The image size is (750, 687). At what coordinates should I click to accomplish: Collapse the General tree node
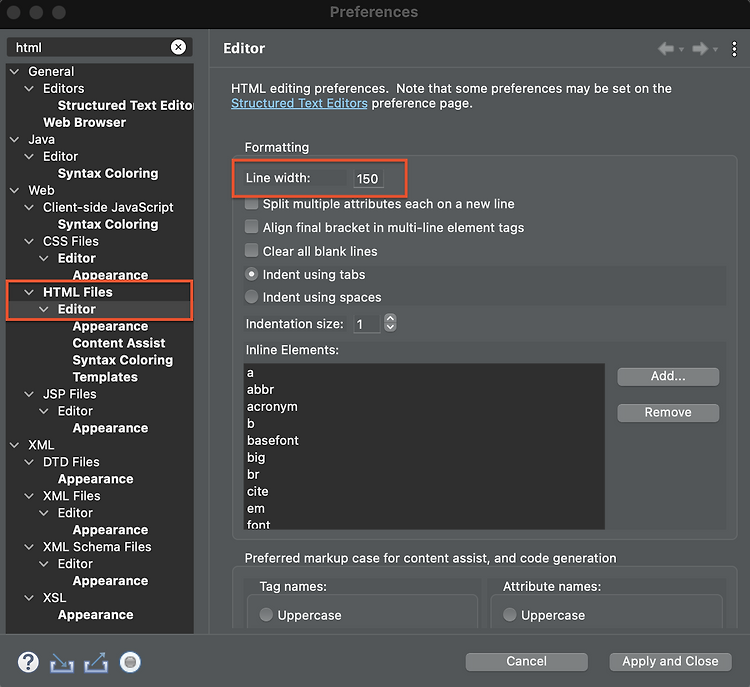click(15, 71)
